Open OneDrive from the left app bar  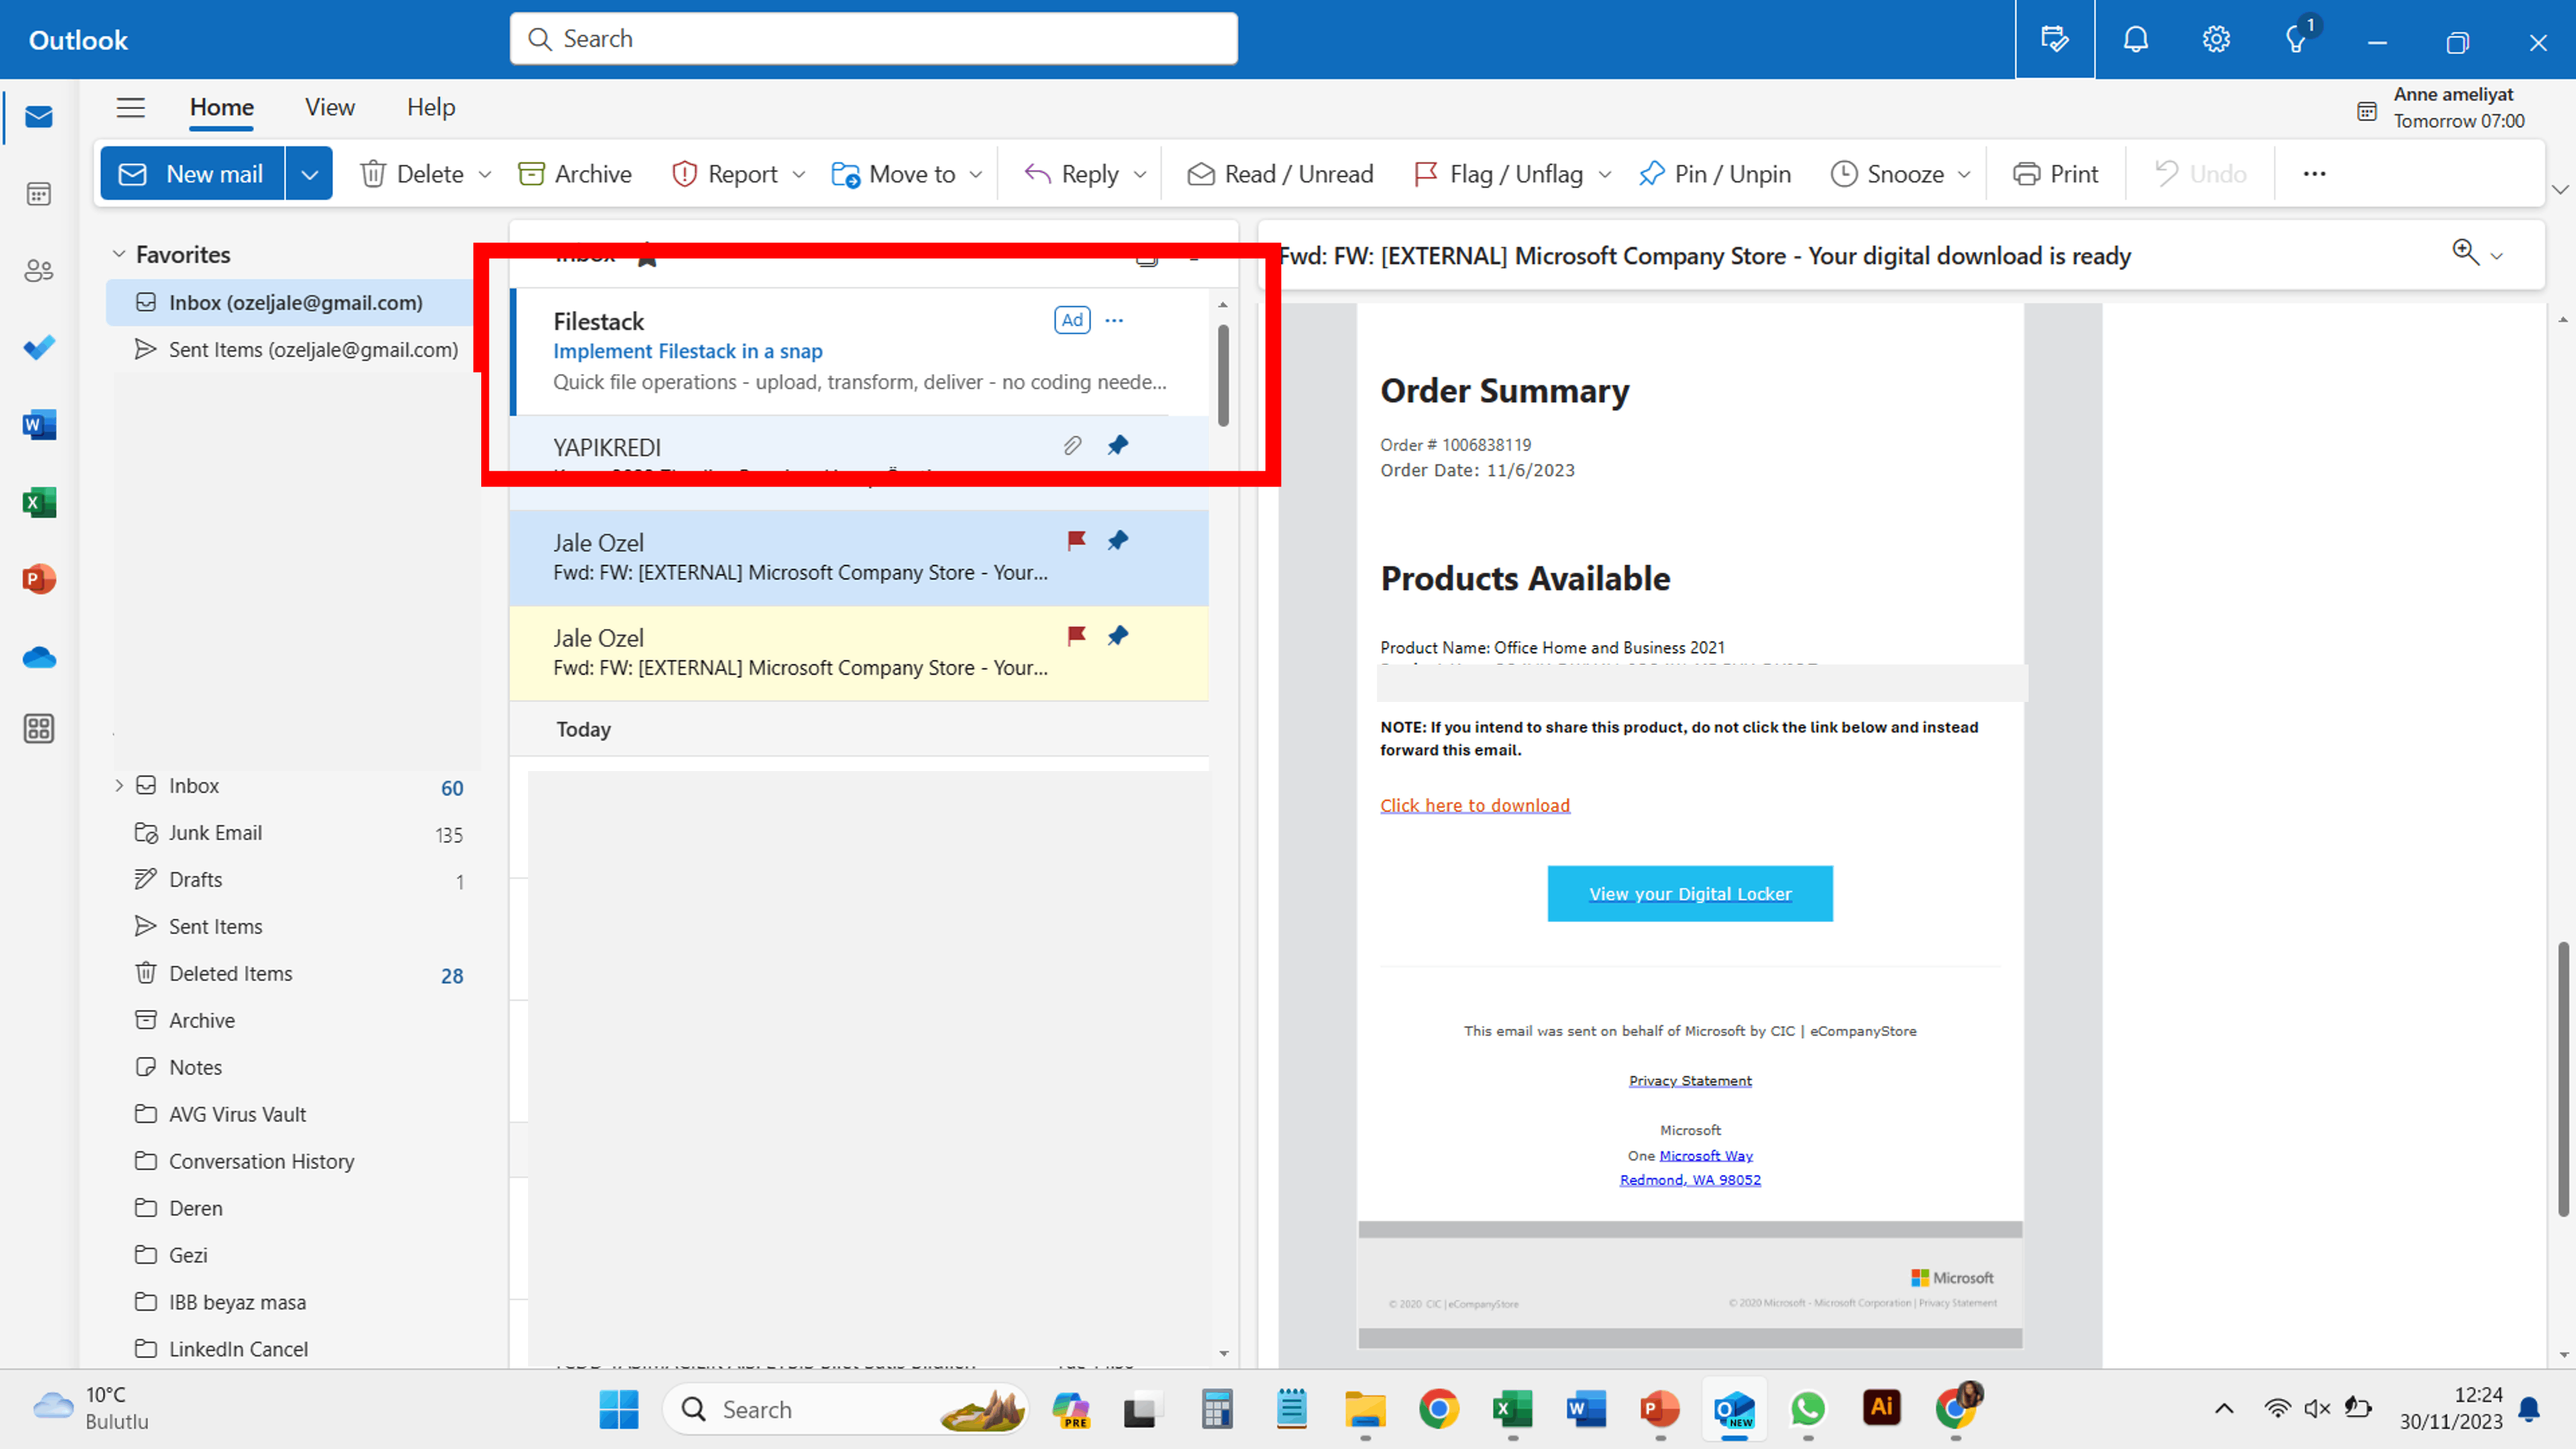pyautogui.click(x=38, y=657)
